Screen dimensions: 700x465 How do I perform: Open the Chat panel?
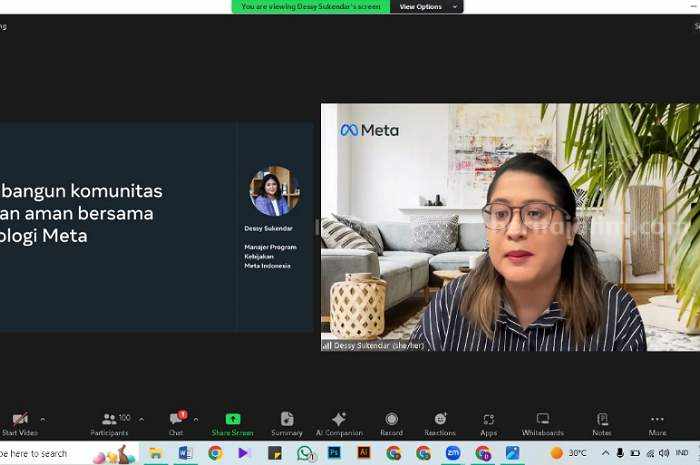point(177,424)
